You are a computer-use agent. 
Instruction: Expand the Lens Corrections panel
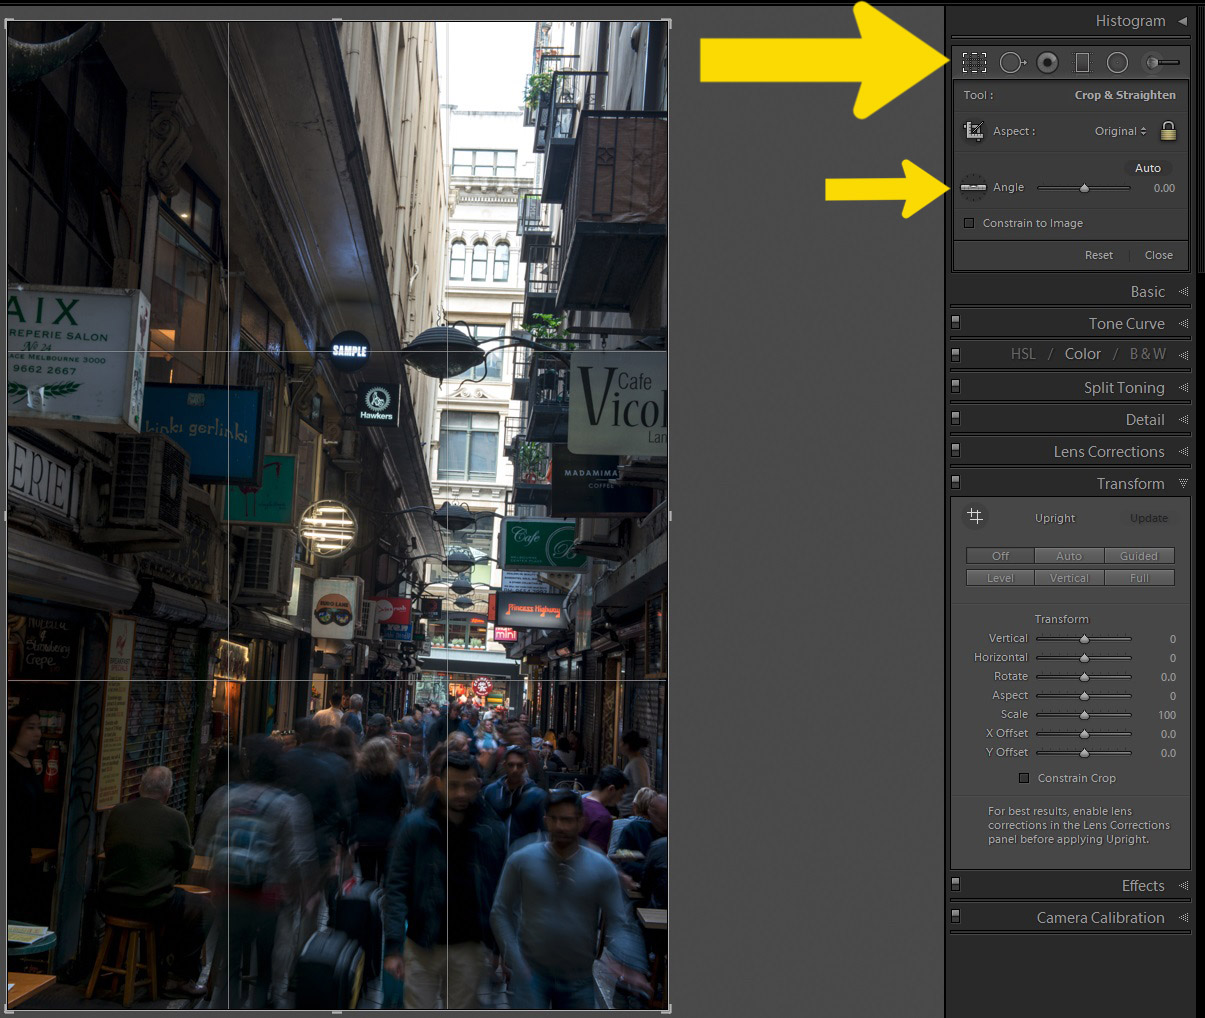[x=1108, y=452]
